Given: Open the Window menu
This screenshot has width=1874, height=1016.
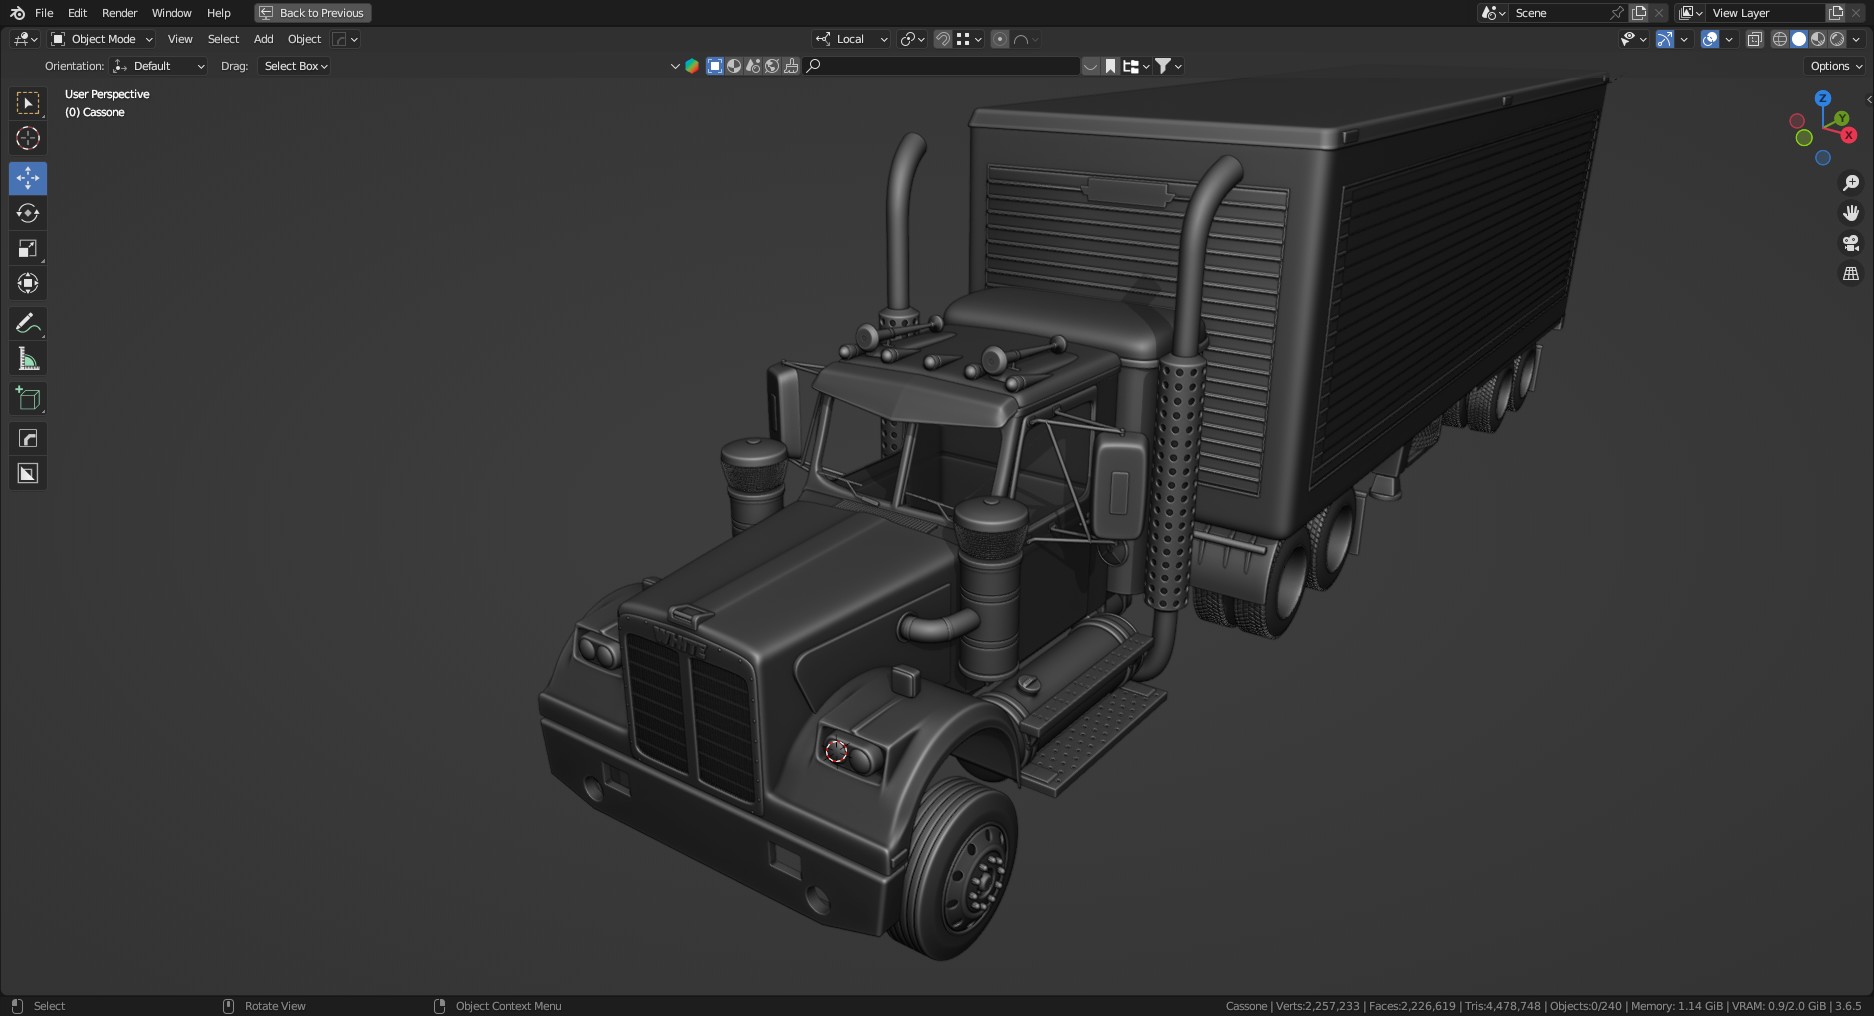Looking at the screenshot, I should pyautogui.click(x=171, y=13).
